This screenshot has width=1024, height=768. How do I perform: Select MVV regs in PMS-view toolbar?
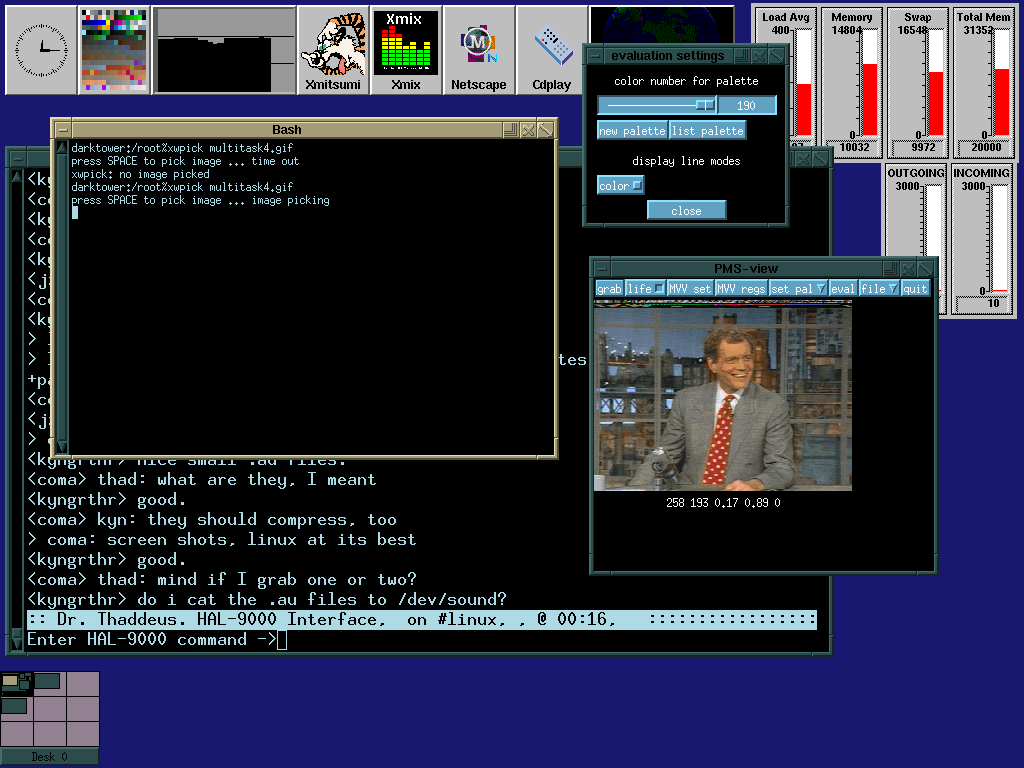tap(740, 288)
